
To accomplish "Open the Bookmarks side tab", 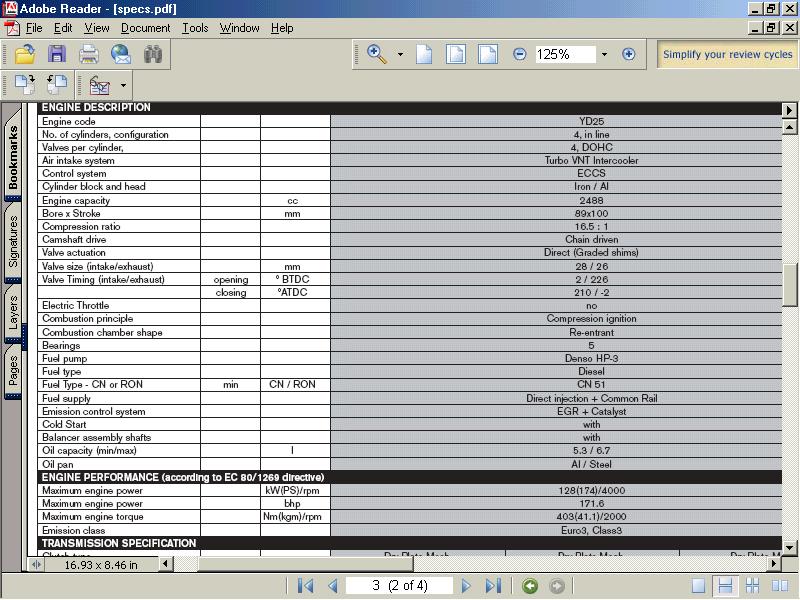I will [x=13, y=156].
